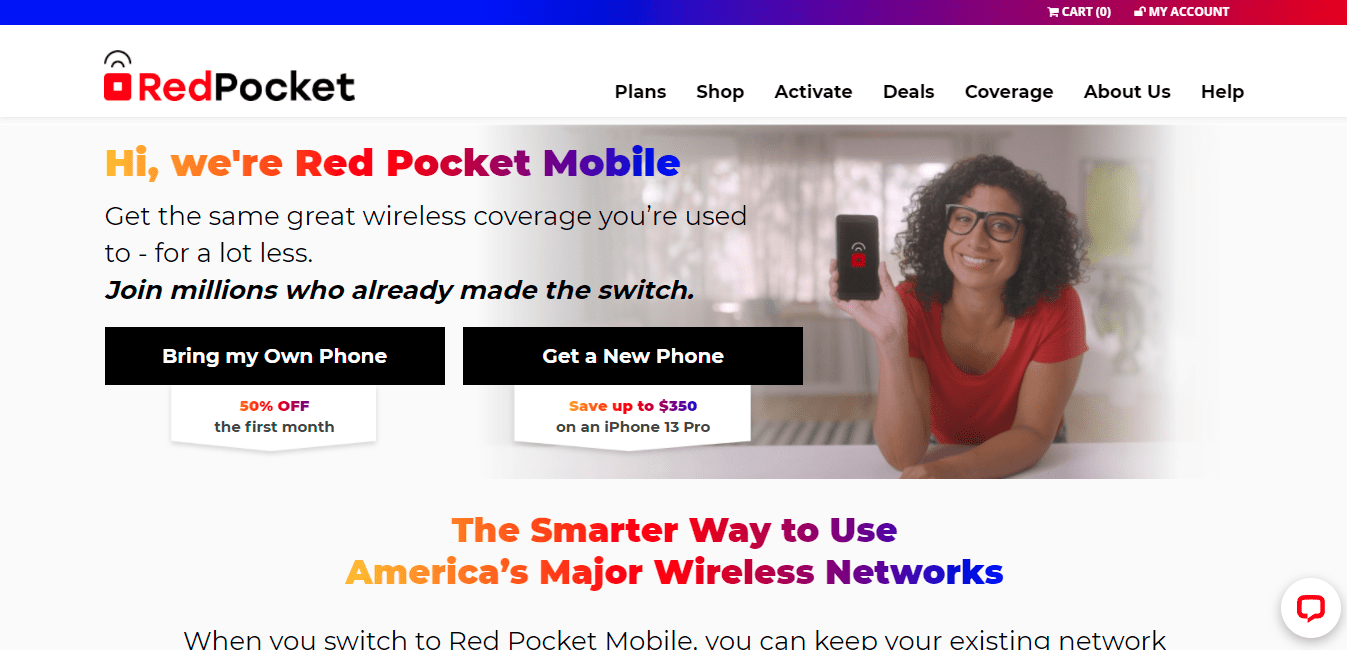Click the Bring my Own Phone button
Image resolution: width=1347 pixels, height=650 pixels.
275,356
